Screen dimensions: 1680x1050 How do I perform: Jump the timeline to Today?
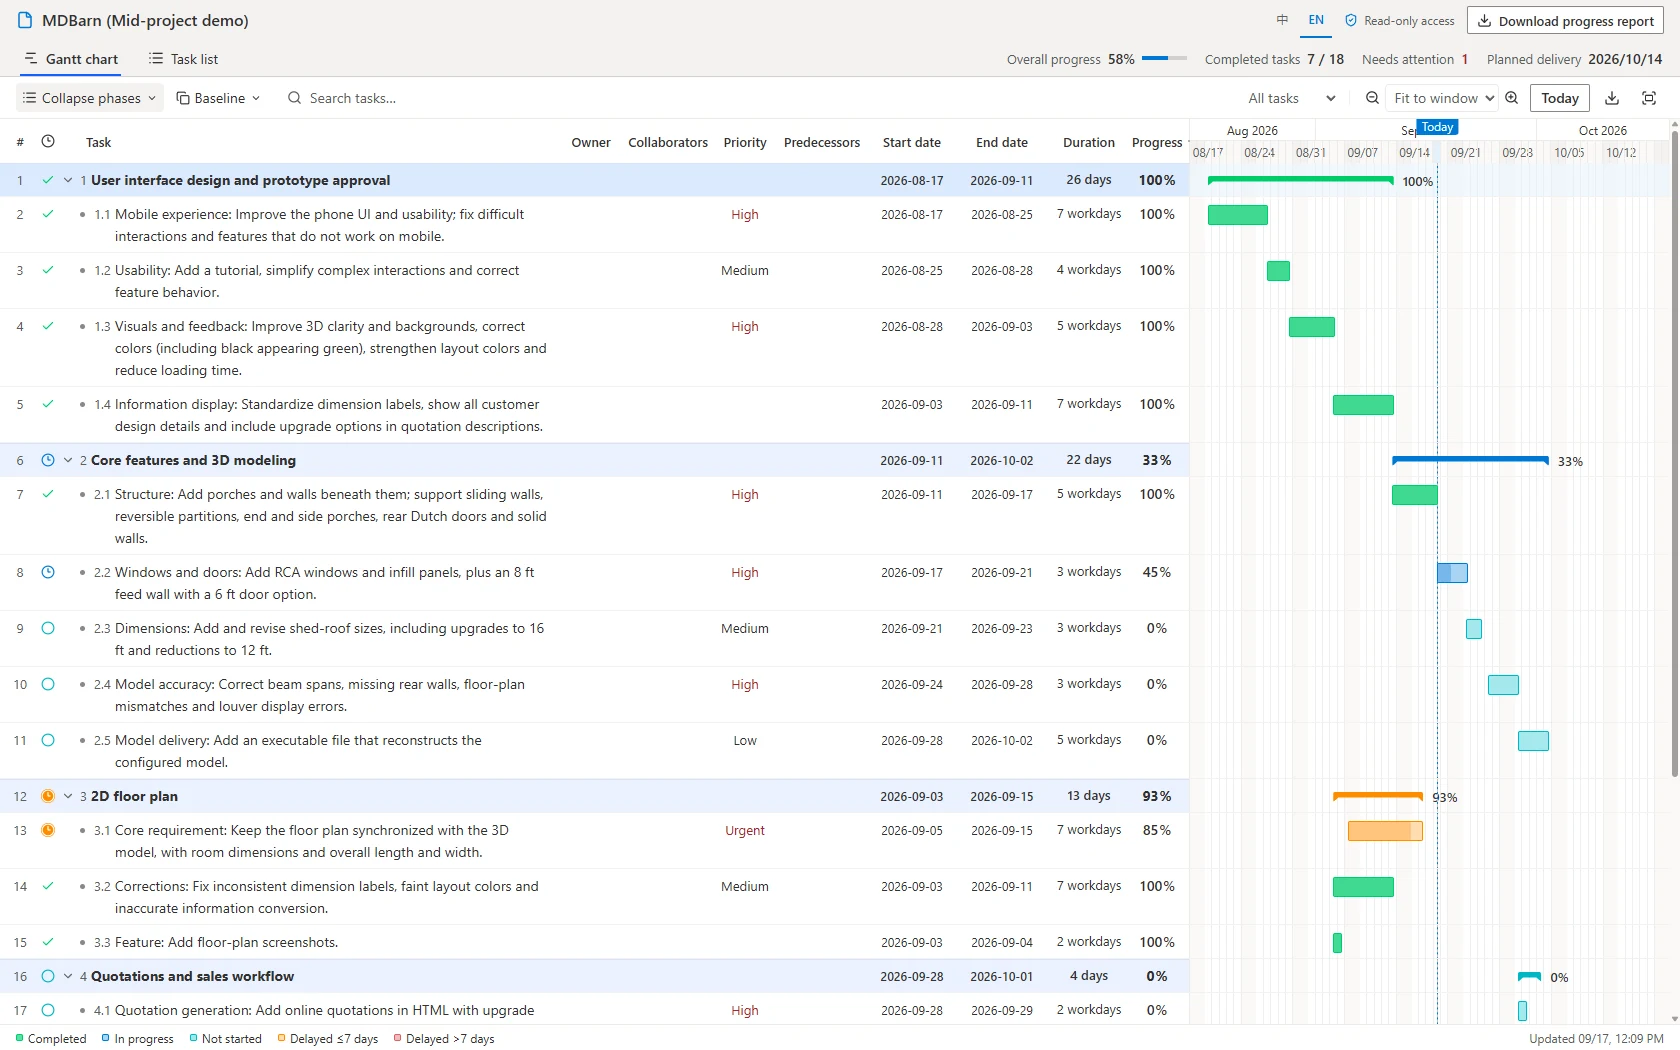pos(1559,98)
